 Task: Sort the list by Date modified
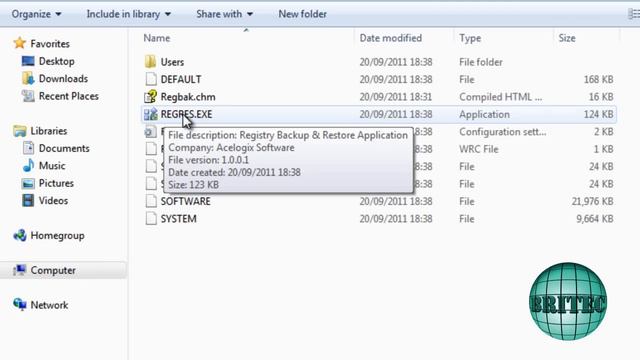391,38
